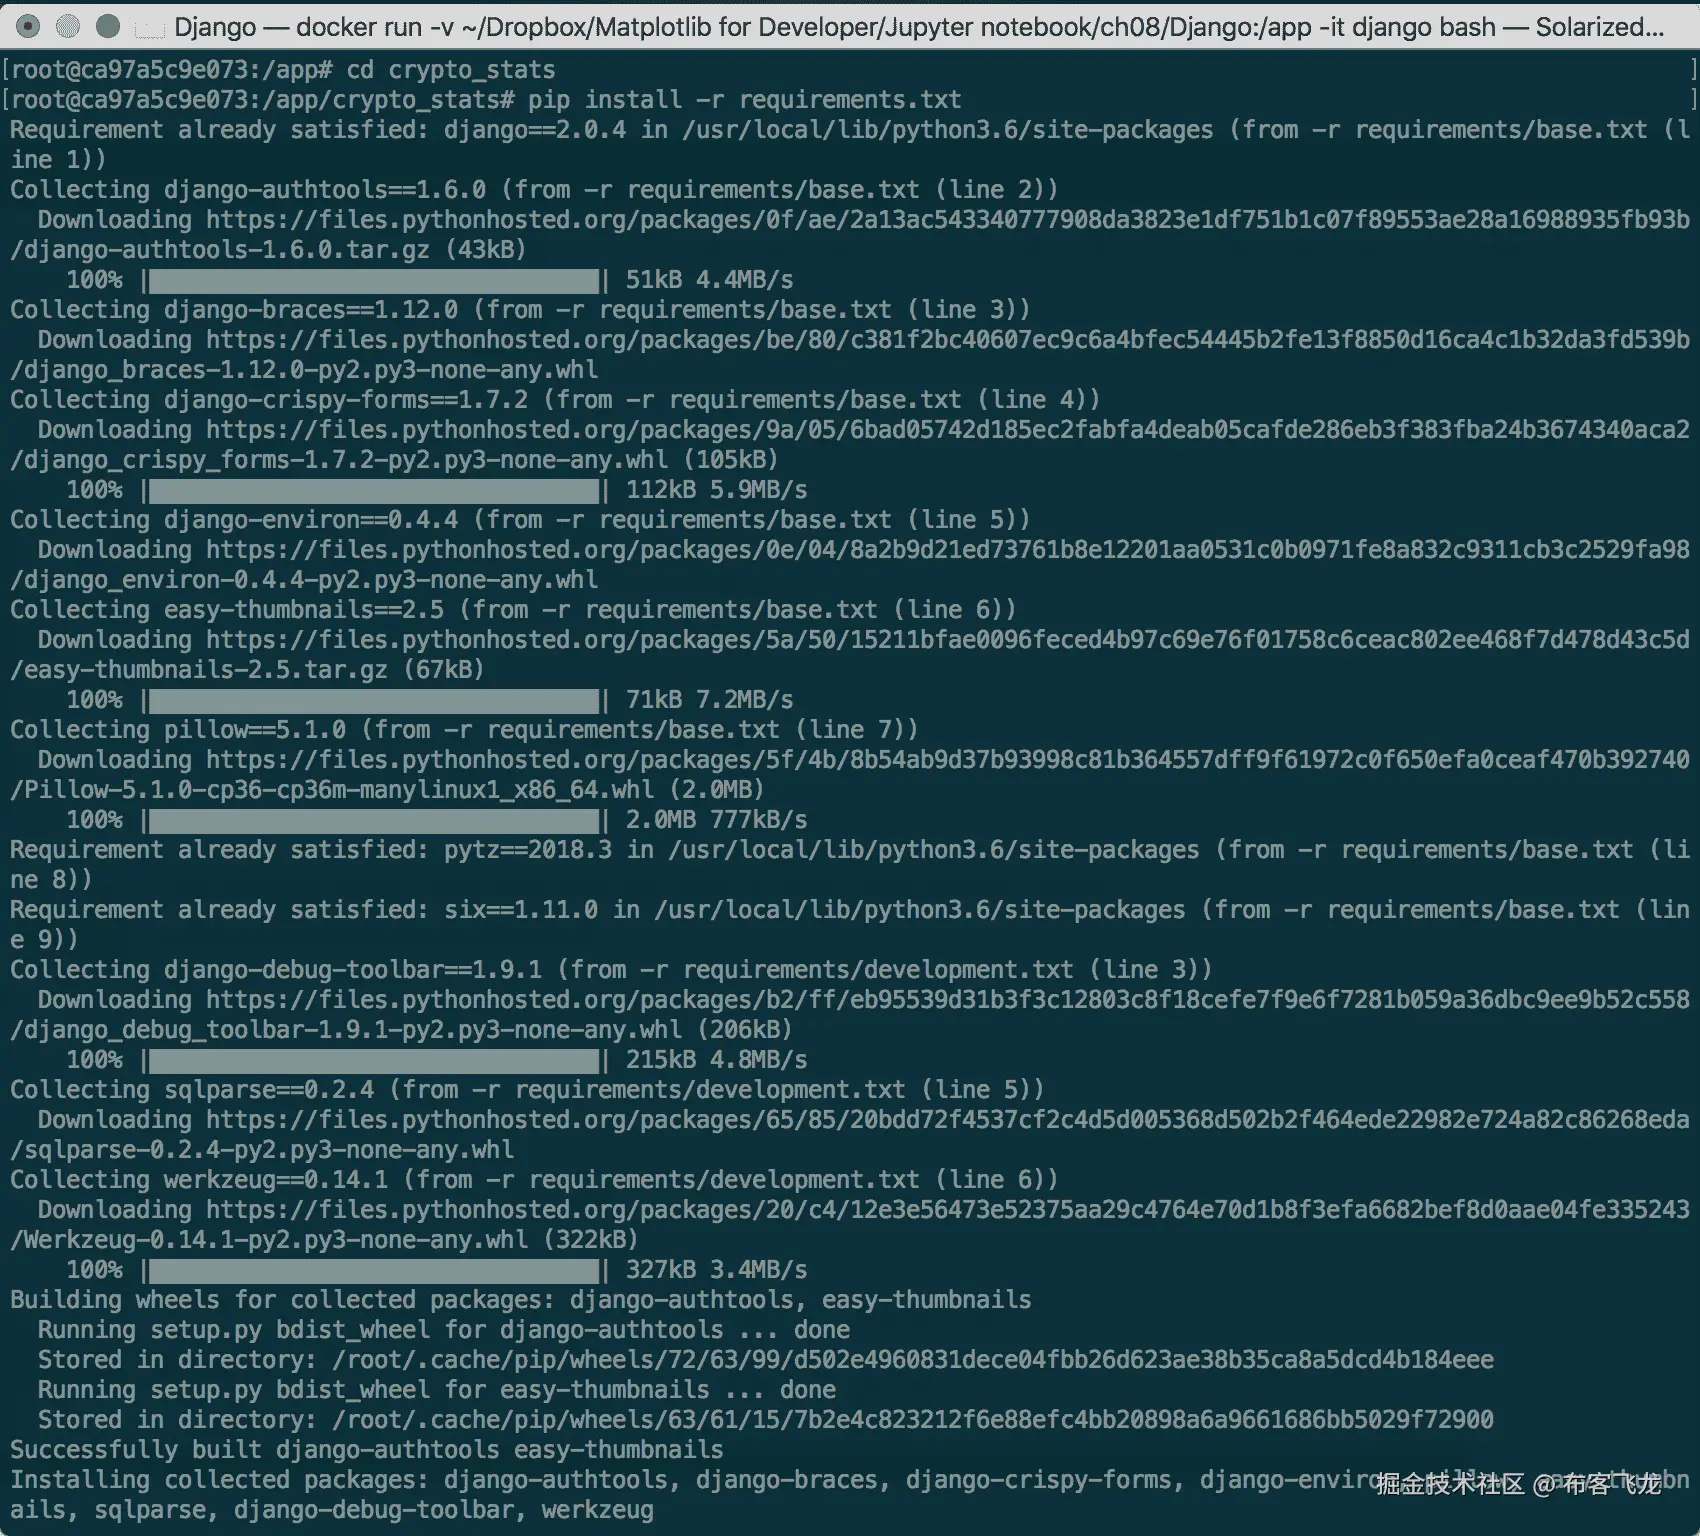Click 'Collecting django-authtools==1.6.0' line
This screenshot has height=1536, width=1700.
click(534, 190)
